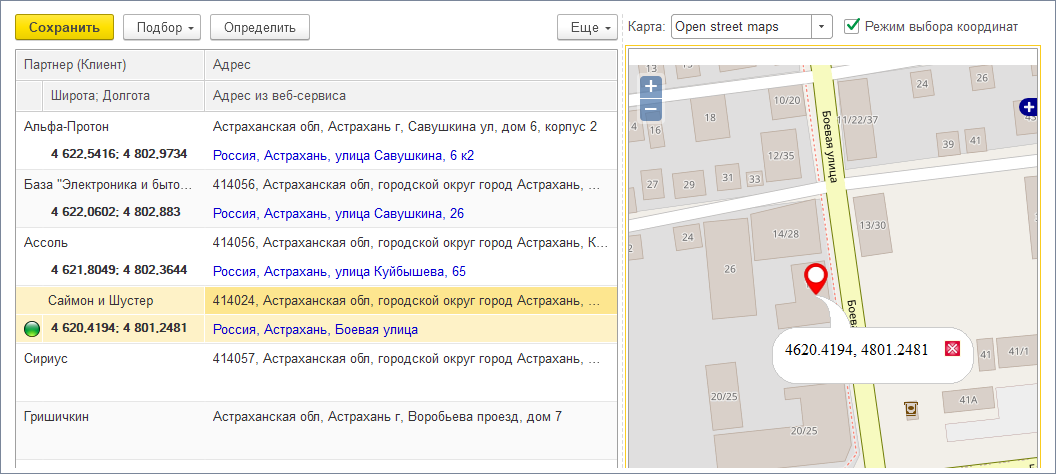Click the red location marker pin

pos(817,277)
